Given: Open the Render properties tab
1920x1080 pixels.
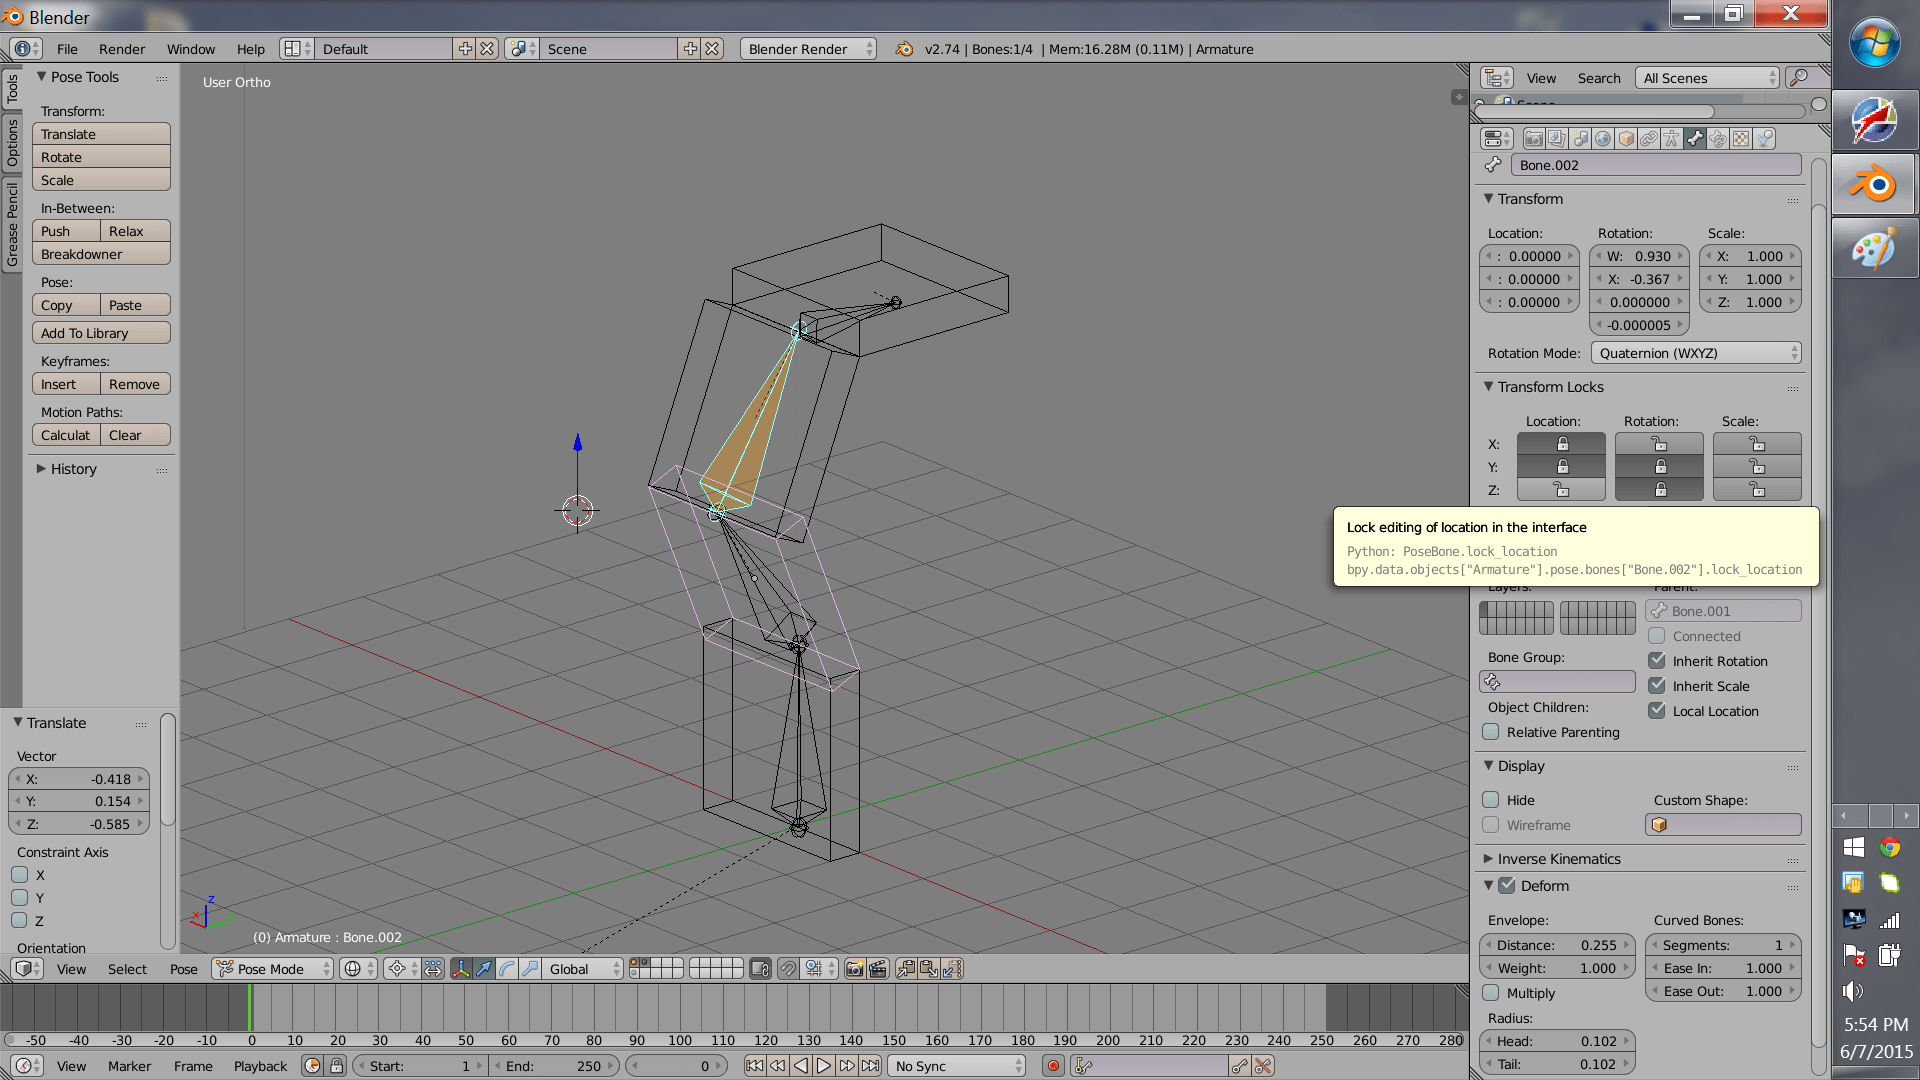Looking at the screenshot, I should pyautogui.click(x=1533, y=138).
